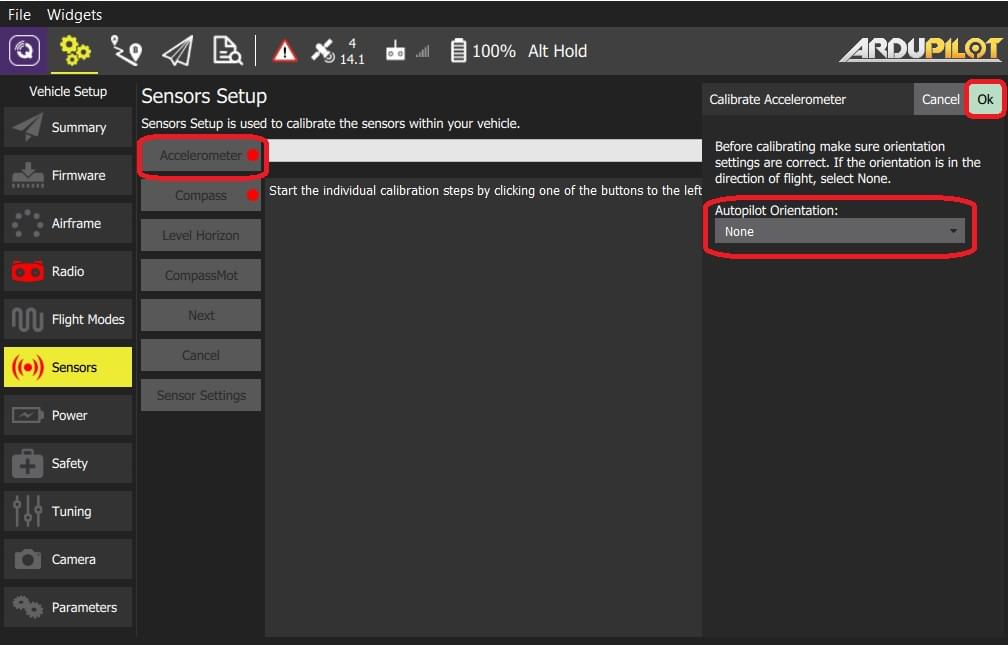Open the Plan view waypoint icon
This screenshot has width=1008, height=645.
click(x=126, y=51)
